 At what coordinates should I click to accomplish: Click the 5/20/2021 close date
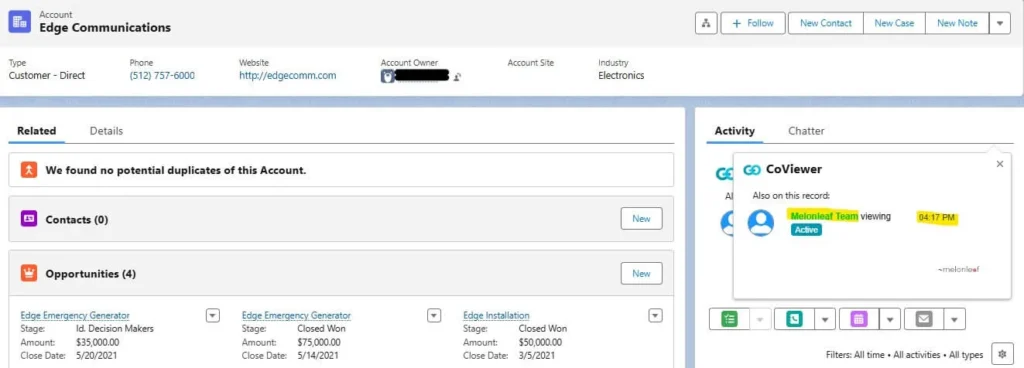pyautogui.click(x=97, y=356)
